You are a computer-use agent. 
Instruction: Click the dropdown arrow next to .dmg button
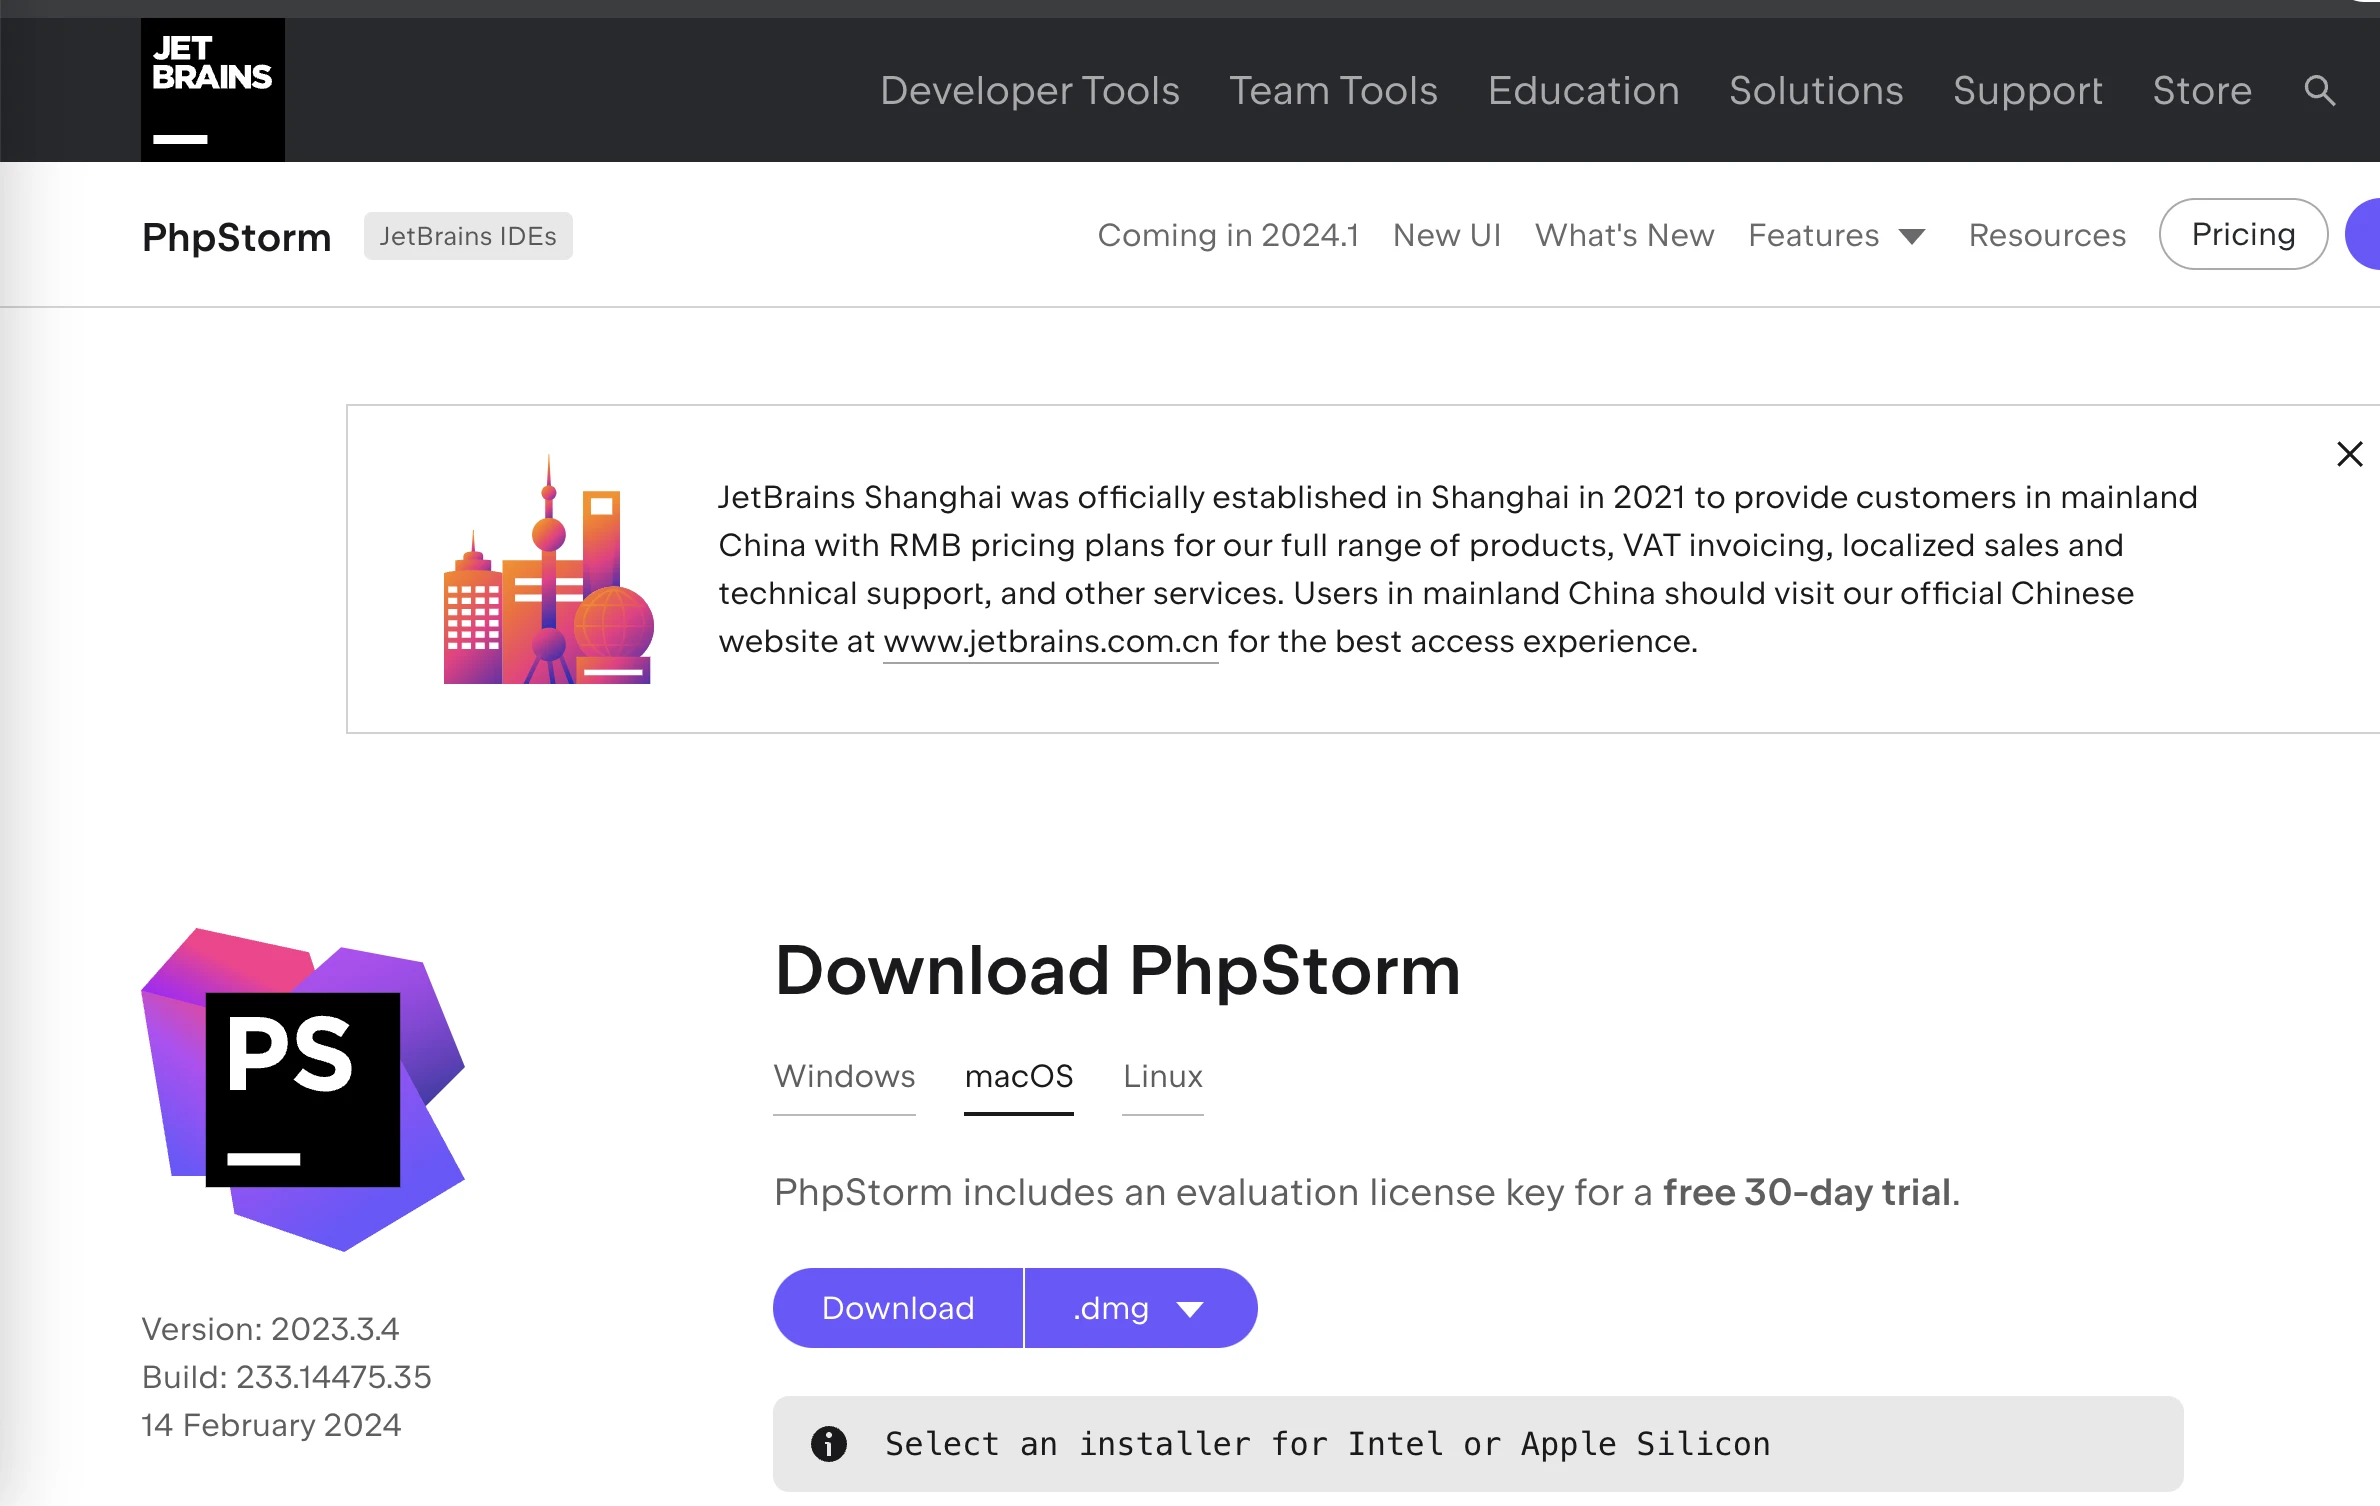(1193, 1306)
